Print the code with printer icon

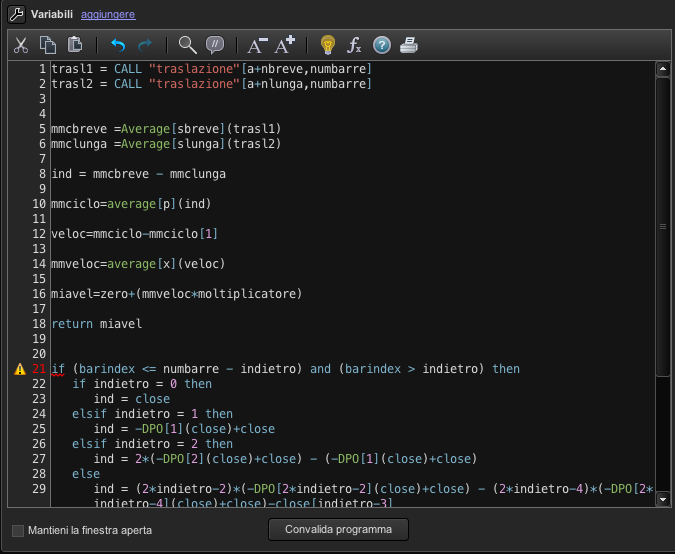(408, 45)
